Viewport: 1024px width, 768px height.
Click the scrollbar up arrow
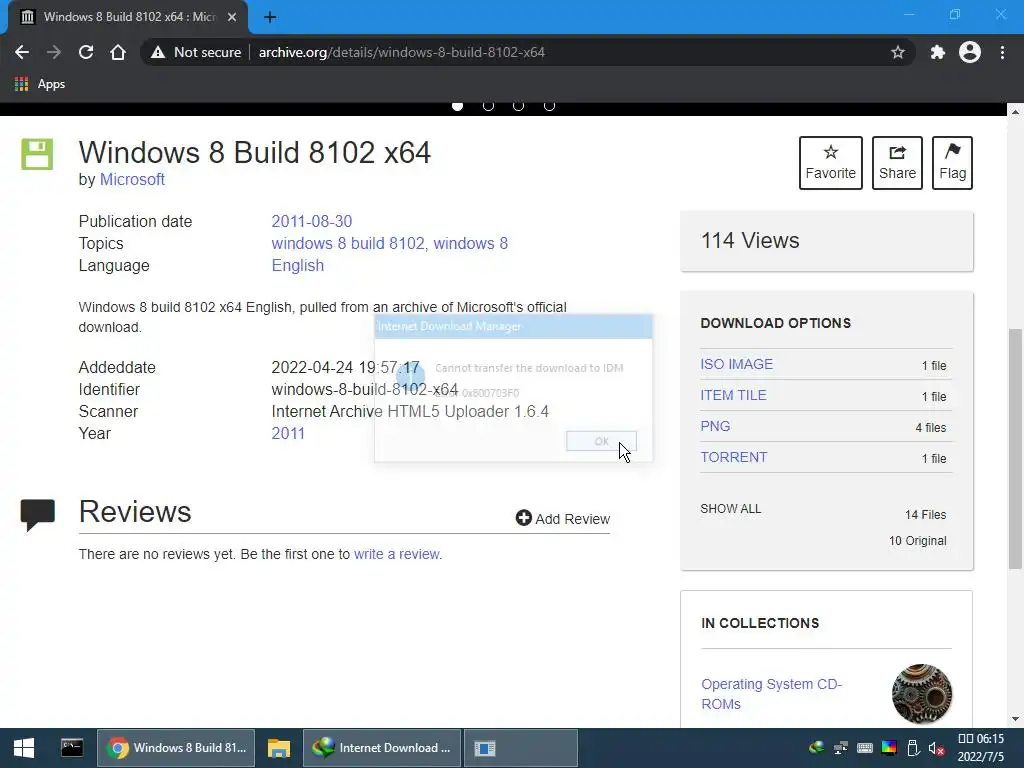pos(1015,112)
